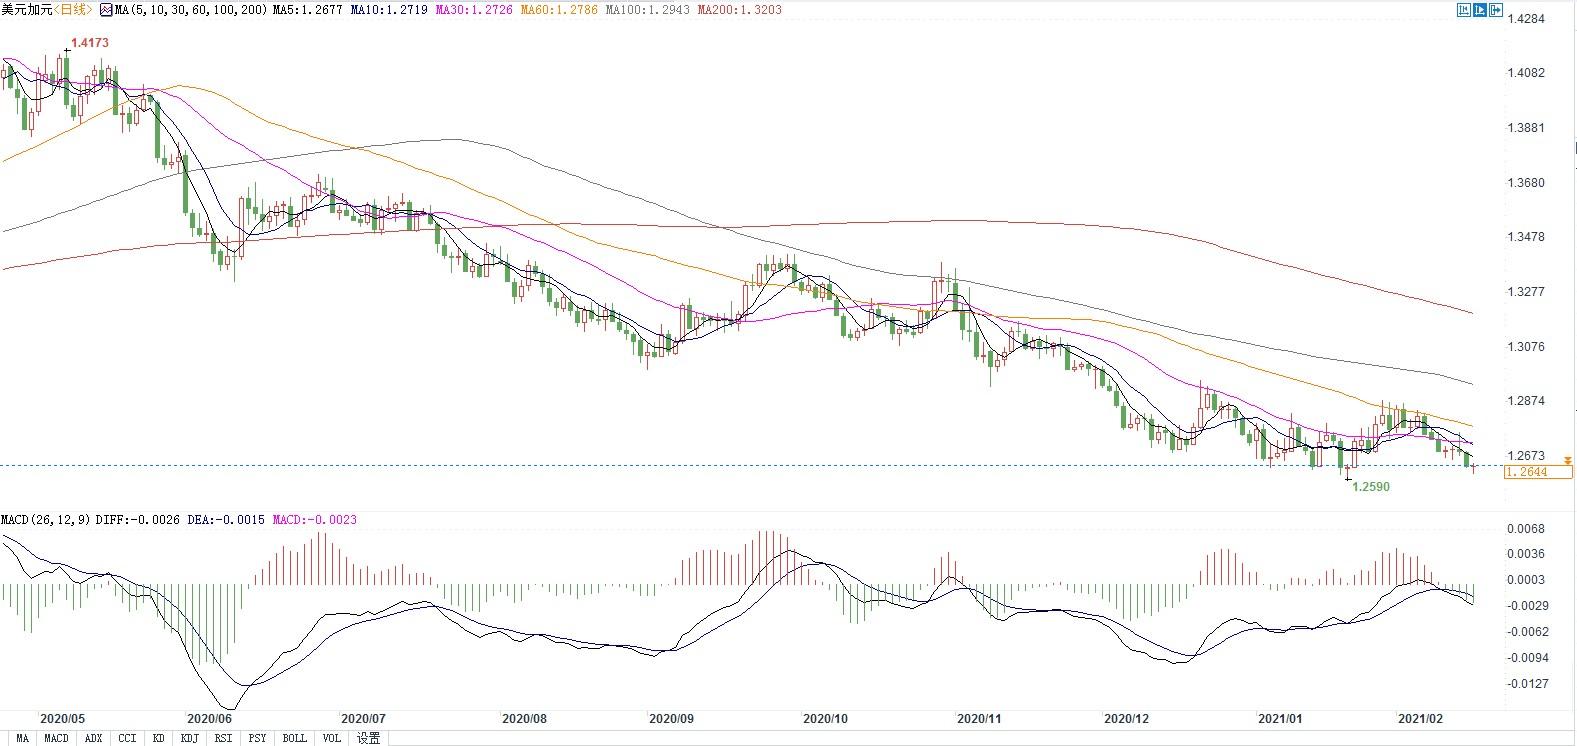Image resolution: width=1577 pixels, height=746 pixels.
Task: Click the 1.3478 price axis value
Action: (x=1527, y=237)
